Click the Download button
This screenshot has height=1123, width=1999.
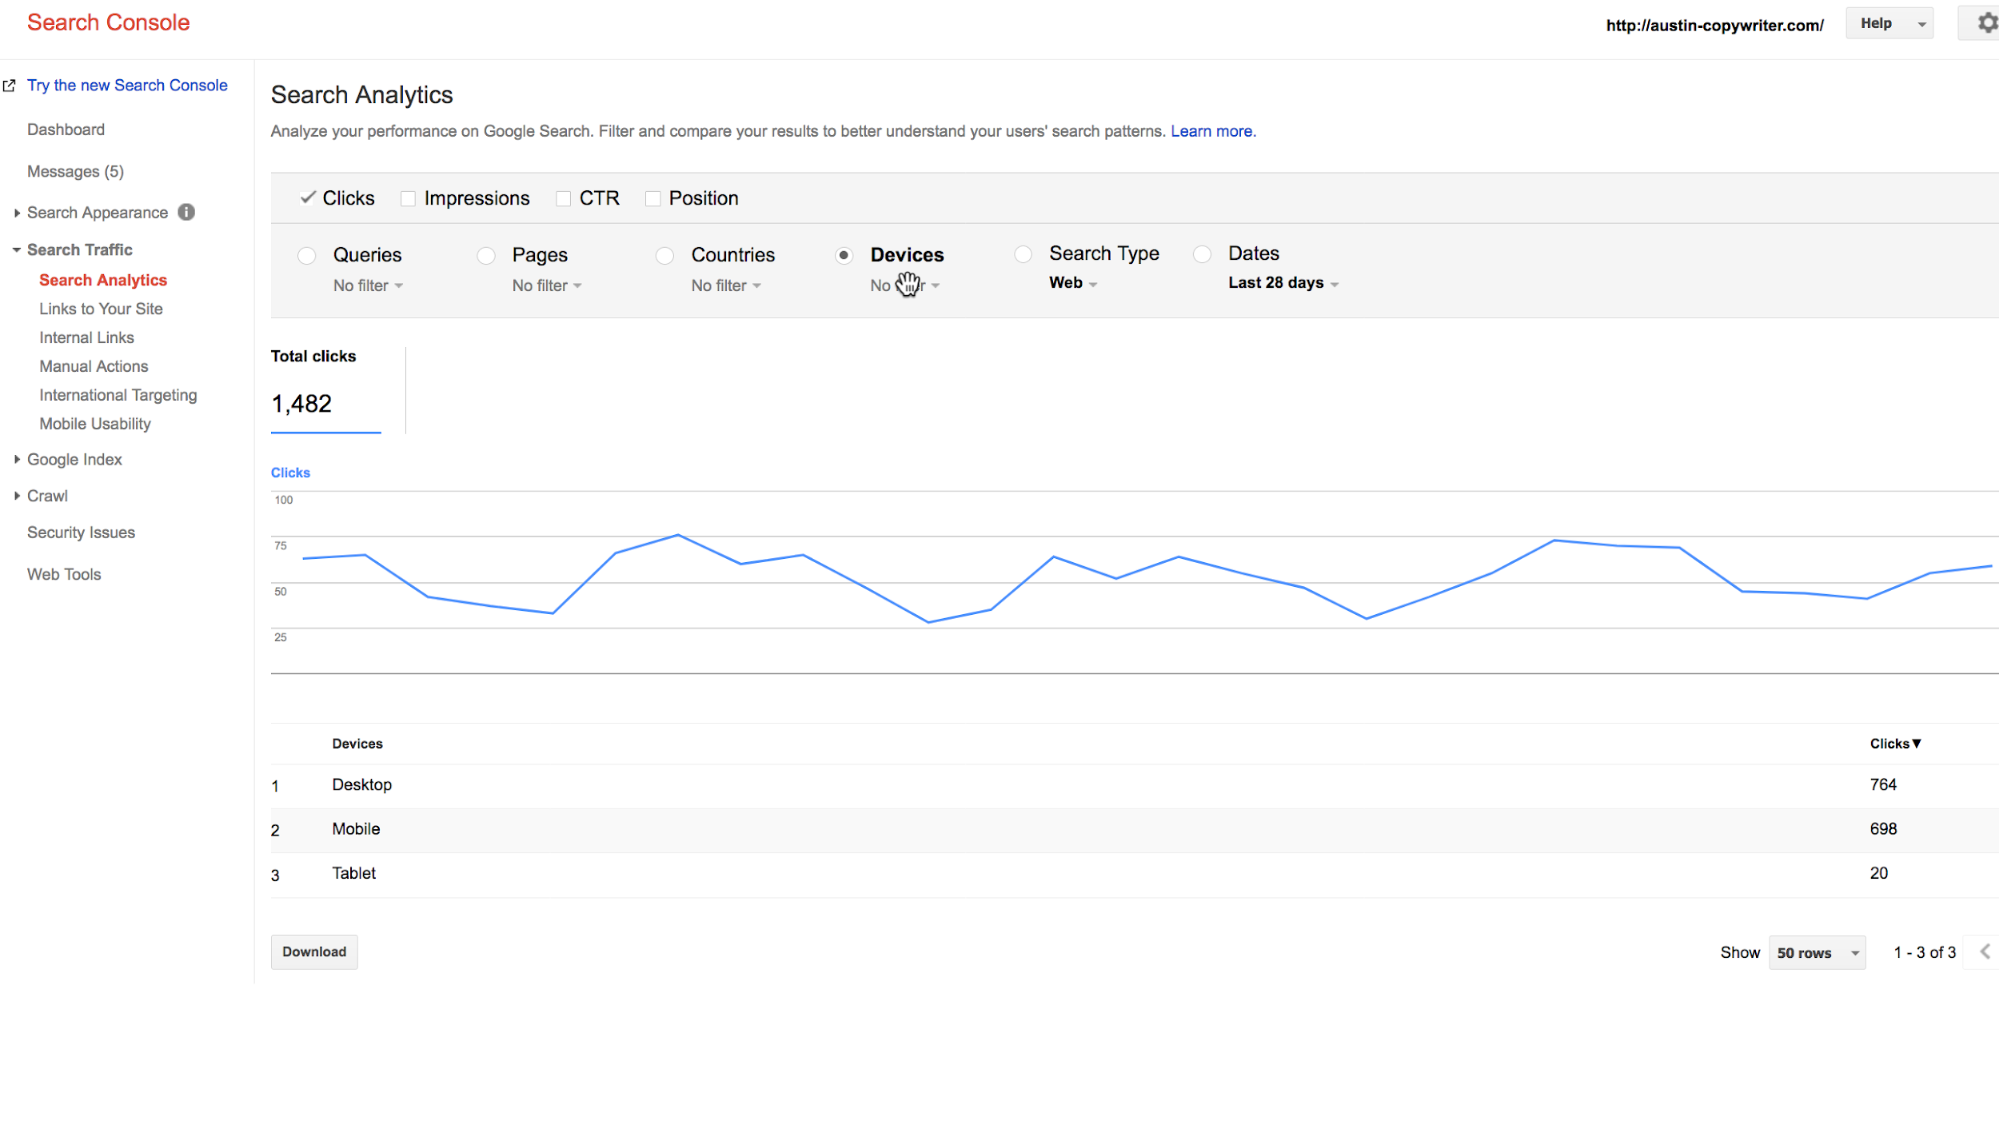tap(314, 951)
